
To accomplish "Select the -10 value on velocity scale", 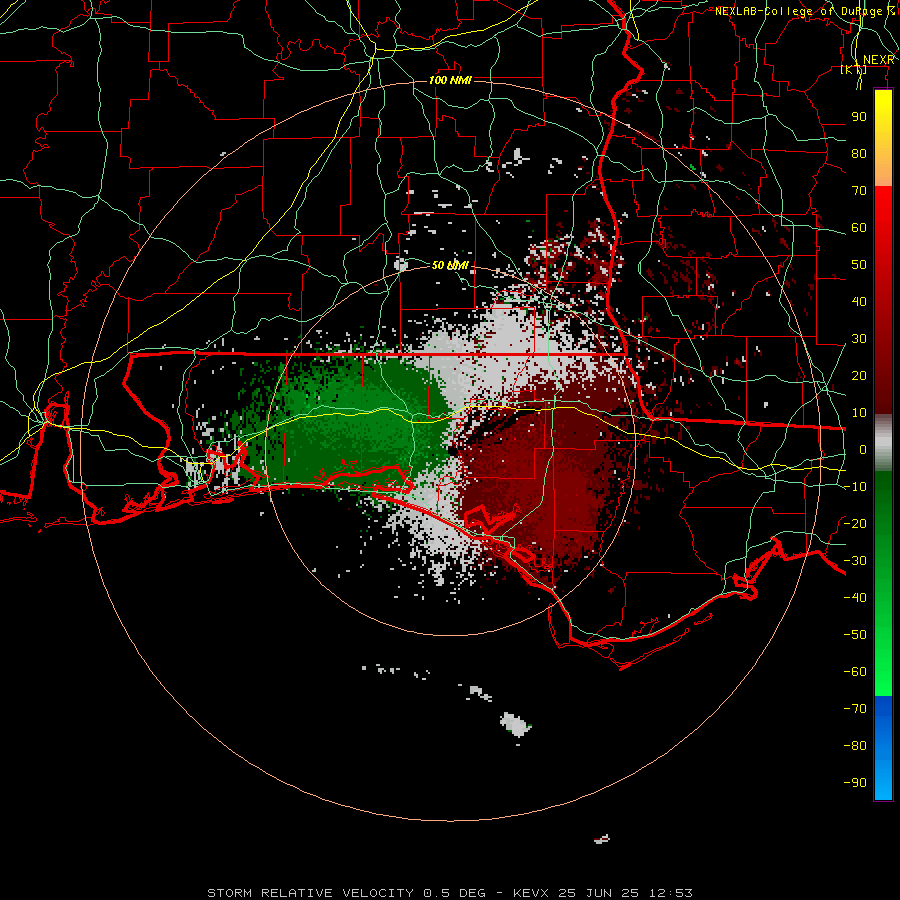I will tap(855, 487).
